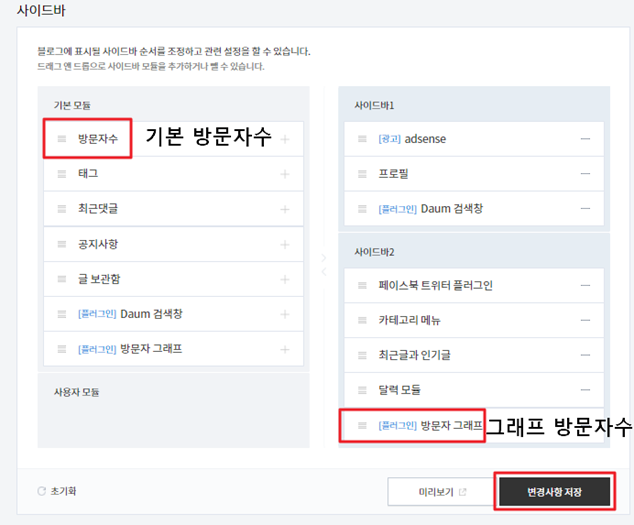Select 사이드바2 방문자 그래프 plugin label

[431, 426]
